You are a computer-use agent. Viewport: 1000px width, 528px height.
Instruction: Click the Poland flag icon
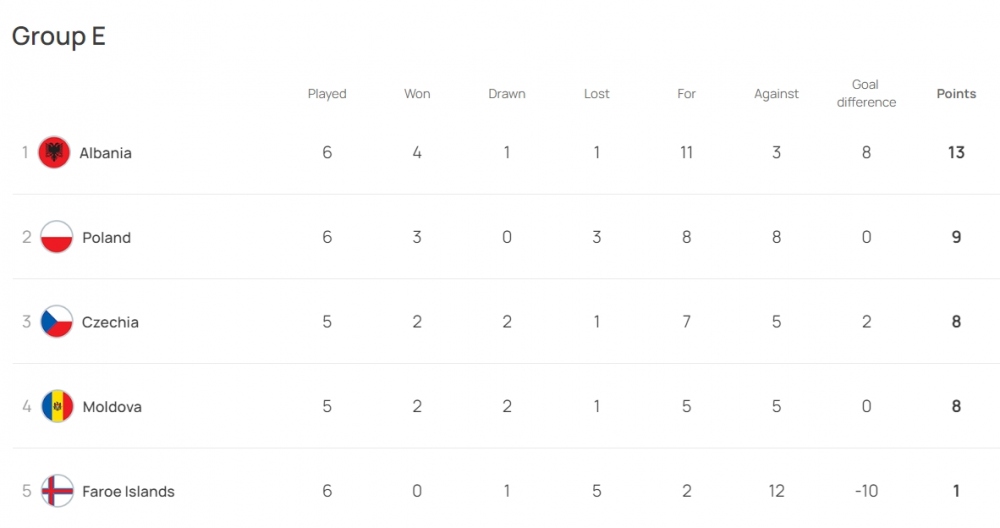tap(57, 238)
